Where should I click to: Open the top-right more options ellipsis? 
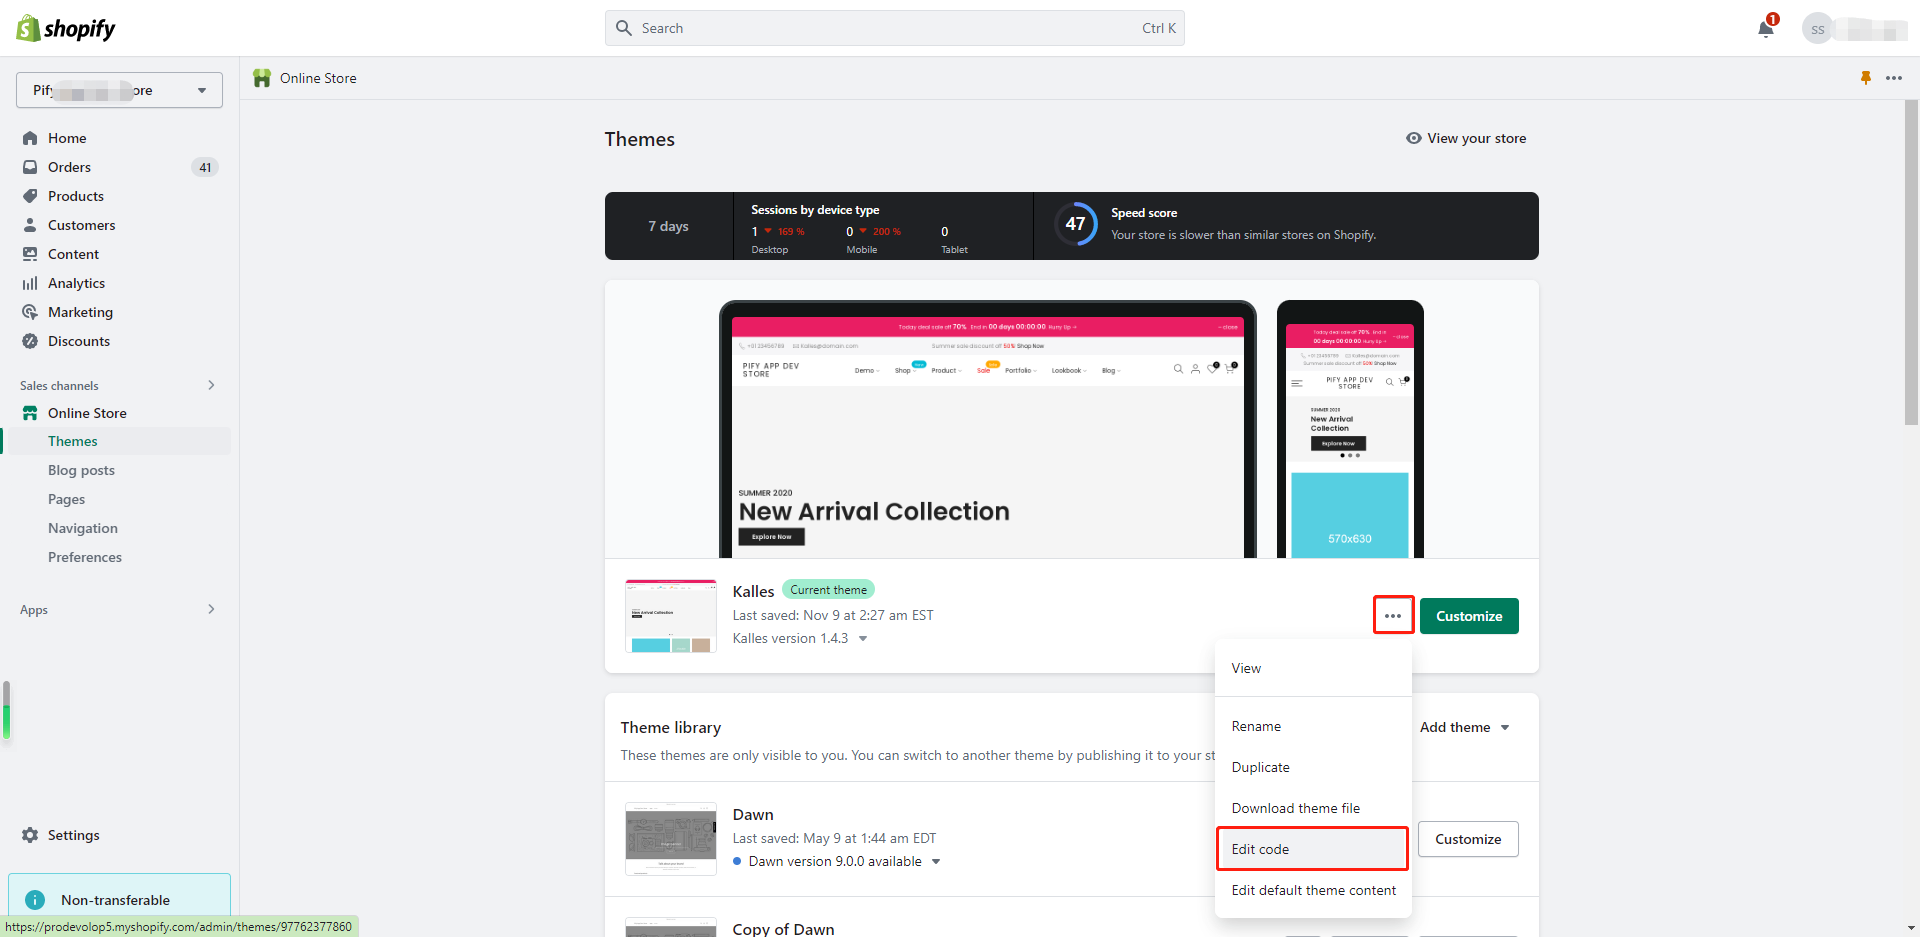[1894, 78]
